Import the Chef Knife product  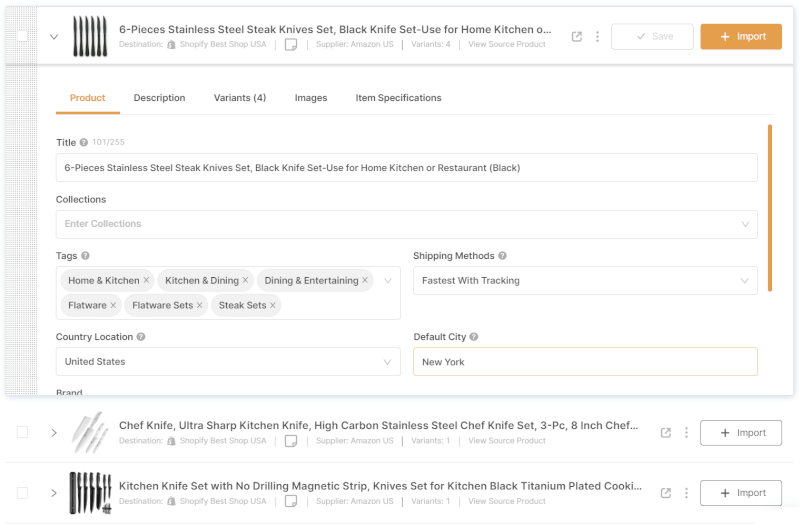pyautogui.click(x=741, y=433)
